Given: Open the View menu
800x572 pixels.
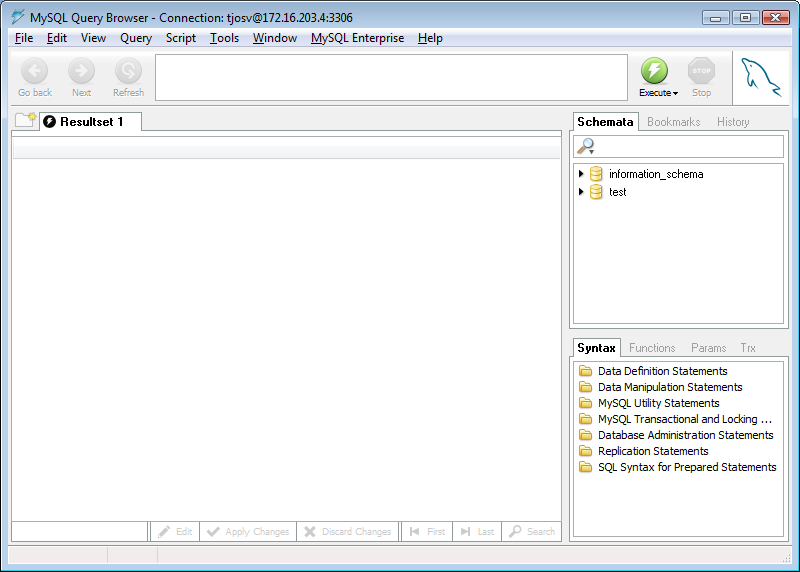Looking at the screenshot, I should [93, 38].
